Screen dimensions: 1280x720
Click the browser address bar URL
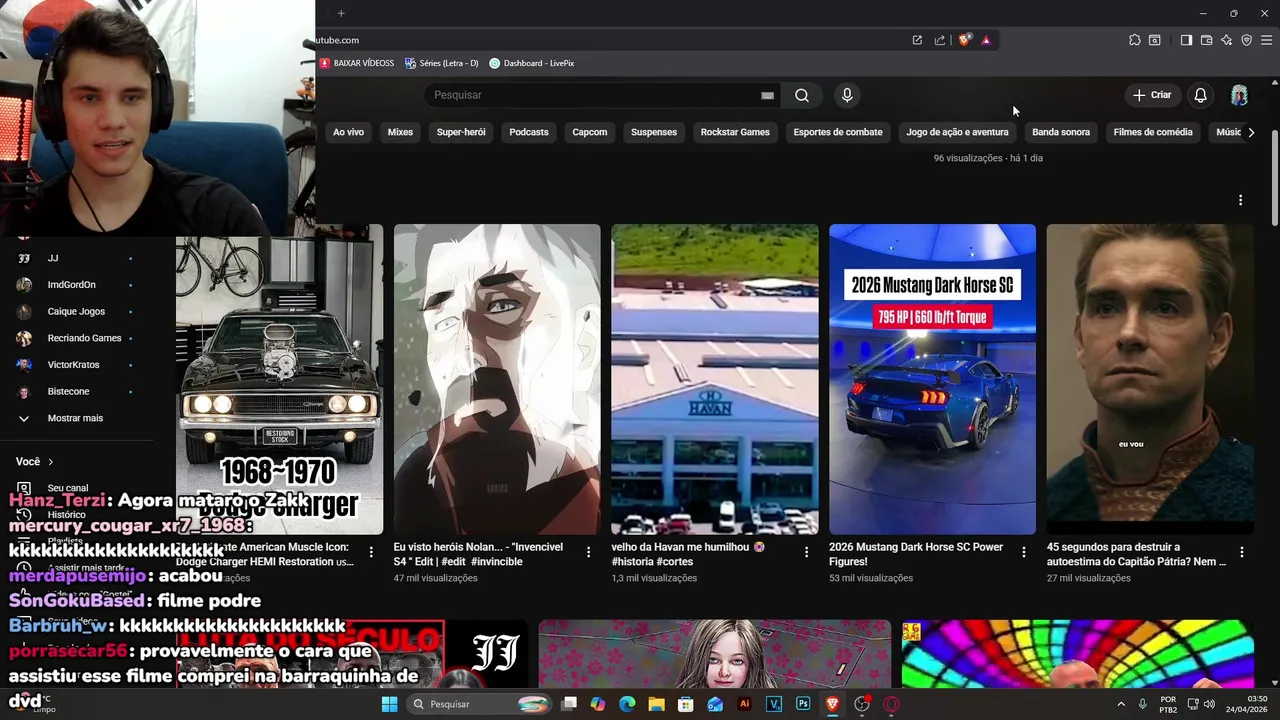pyautogui.click(x=337, y=40)
